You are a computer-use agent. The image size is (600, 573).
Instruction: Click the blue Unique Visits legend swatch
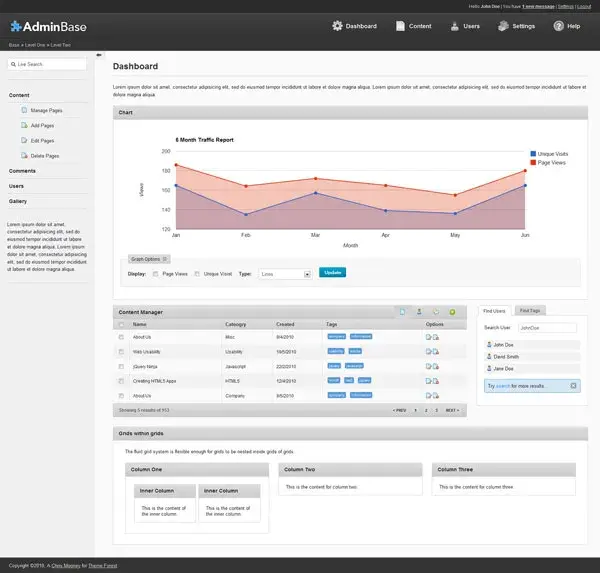(533, 153)
